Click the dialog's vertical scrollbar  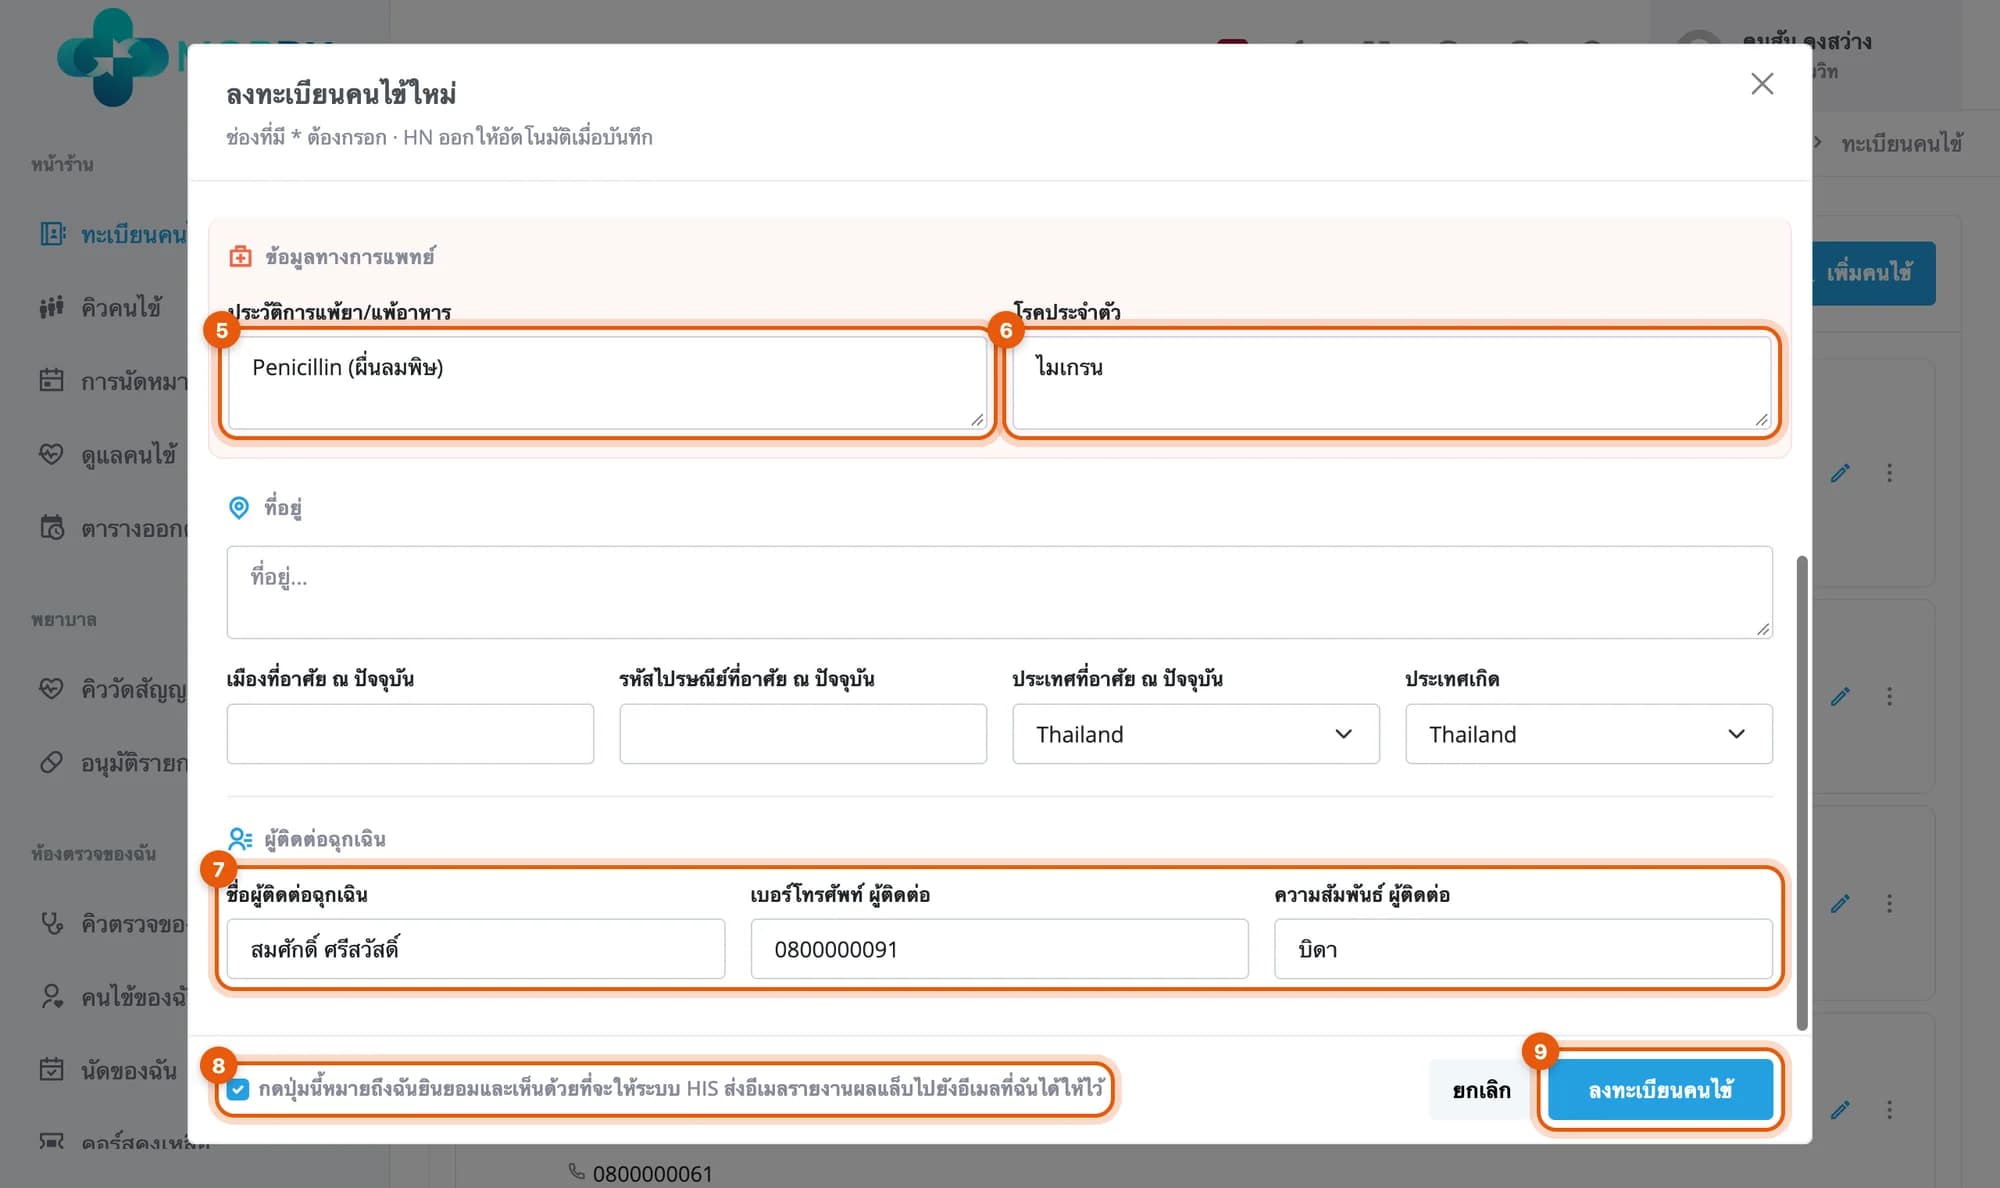pyautogui.click(x=1802, y=792)
